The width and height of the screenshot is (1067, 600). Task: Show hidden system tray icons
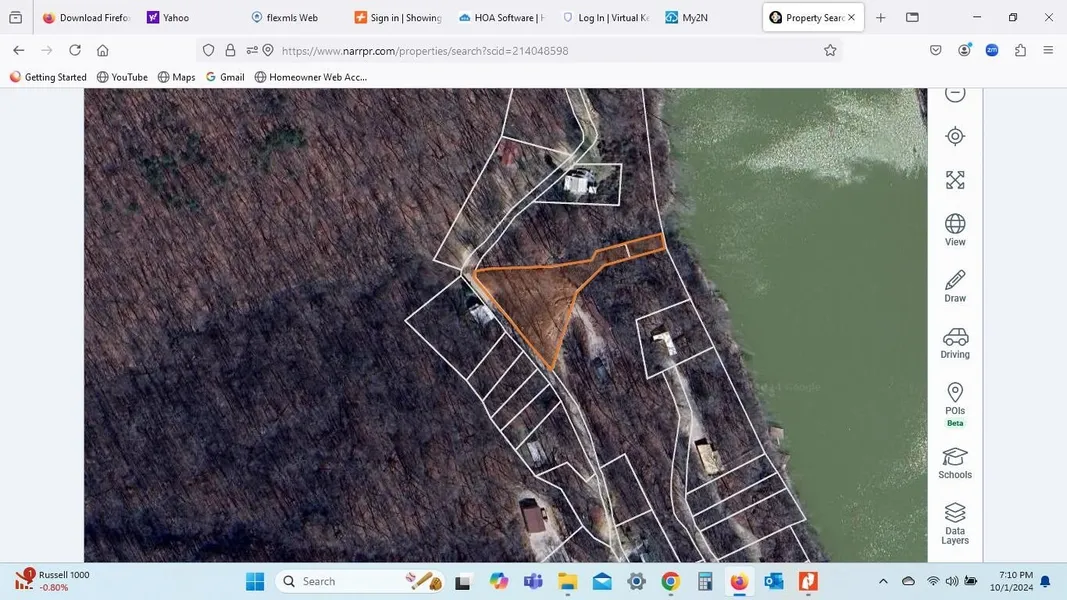point(883,581)
